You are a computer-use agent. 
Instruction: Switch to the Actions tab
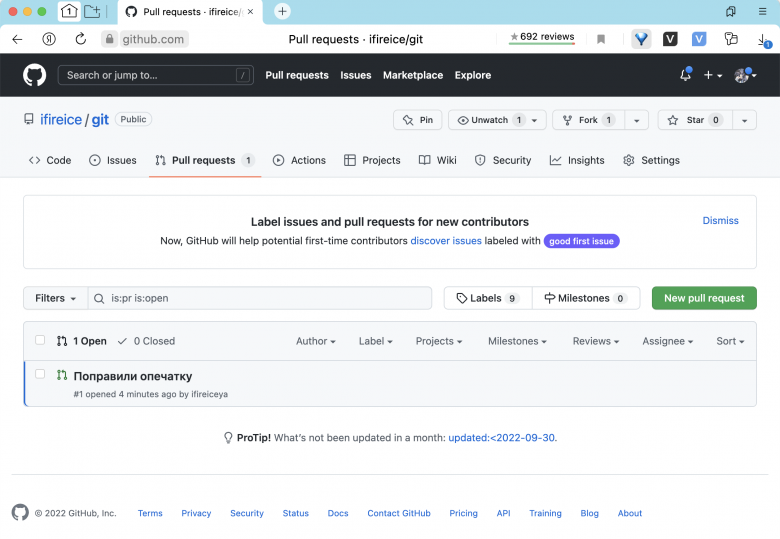pos(299,160)
